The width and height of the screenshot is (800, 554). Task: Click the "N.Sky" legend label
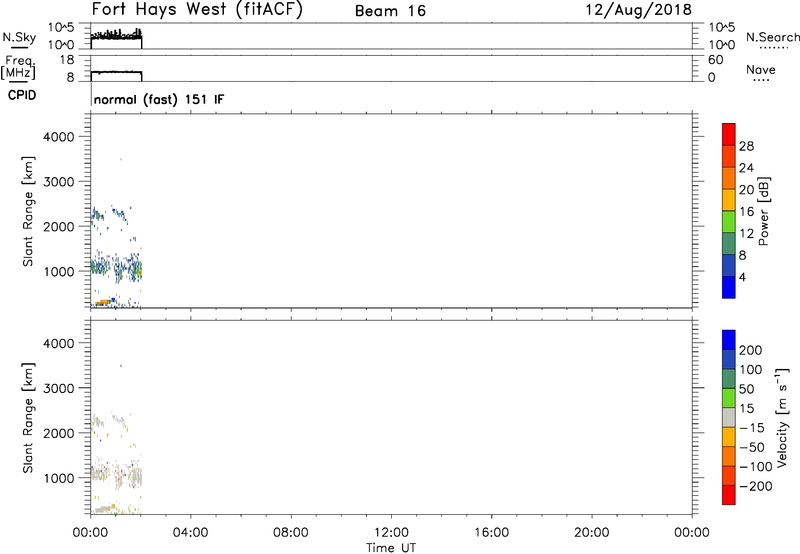19,37
